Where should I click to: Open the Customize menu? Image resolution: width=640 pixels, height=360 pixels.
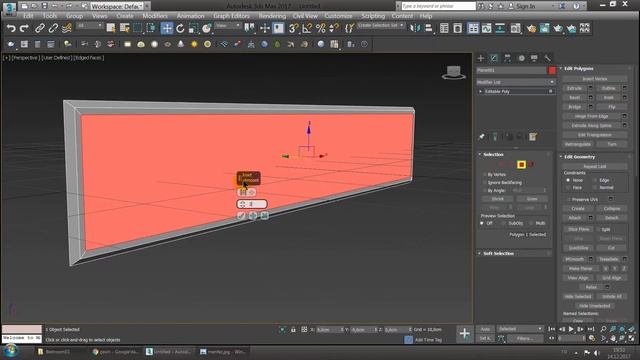[x=338, y=16]
